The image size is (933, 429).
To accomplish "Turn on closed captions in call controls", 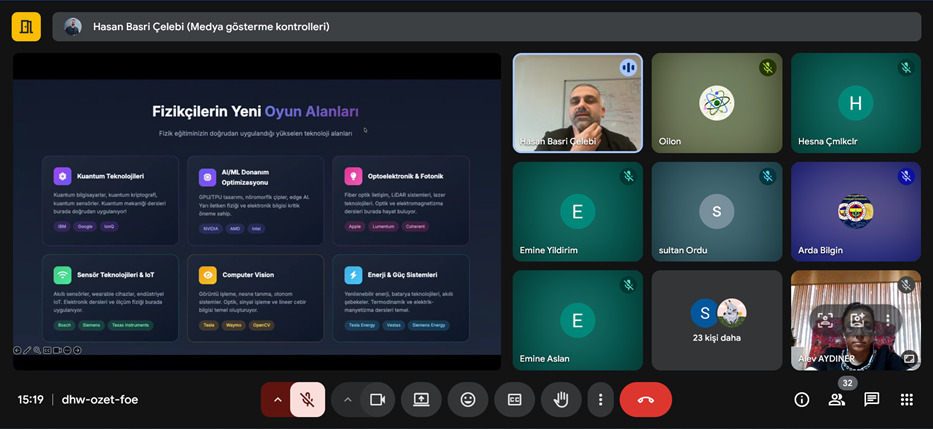I will click(x=514, y=399).
